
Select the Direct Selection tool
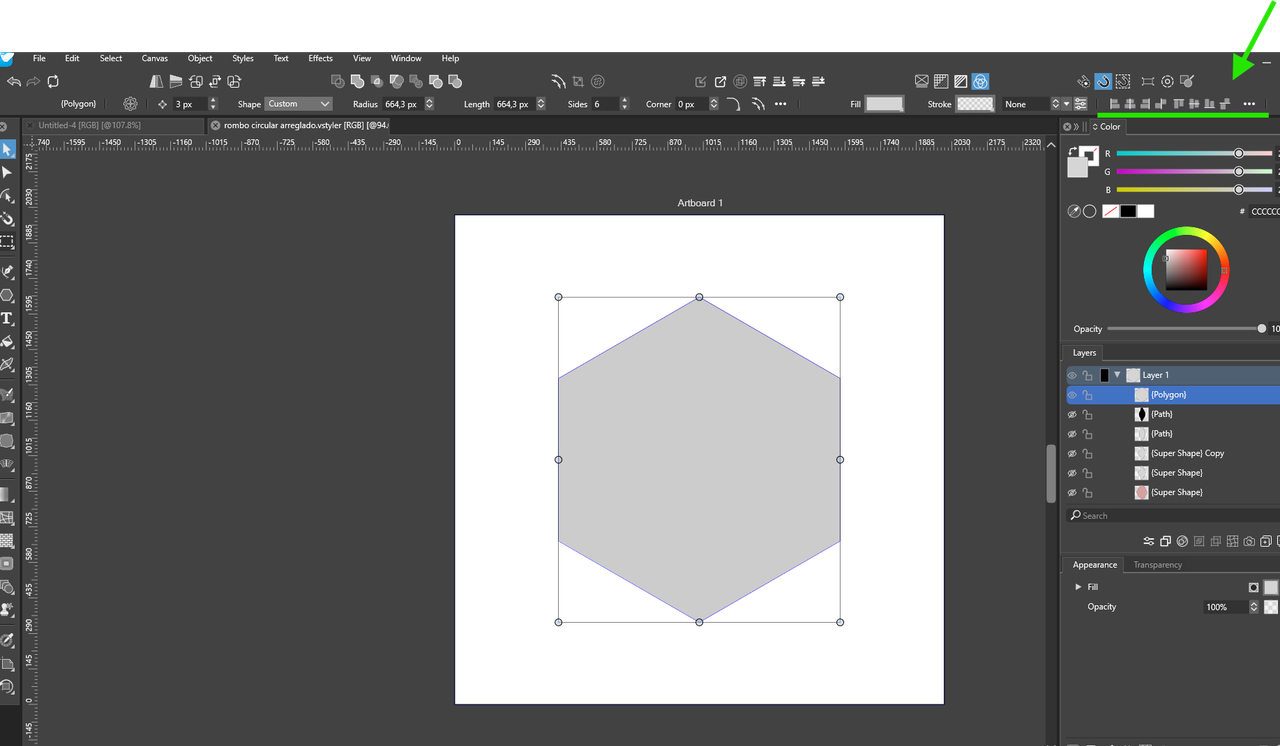tap(7, 173)
